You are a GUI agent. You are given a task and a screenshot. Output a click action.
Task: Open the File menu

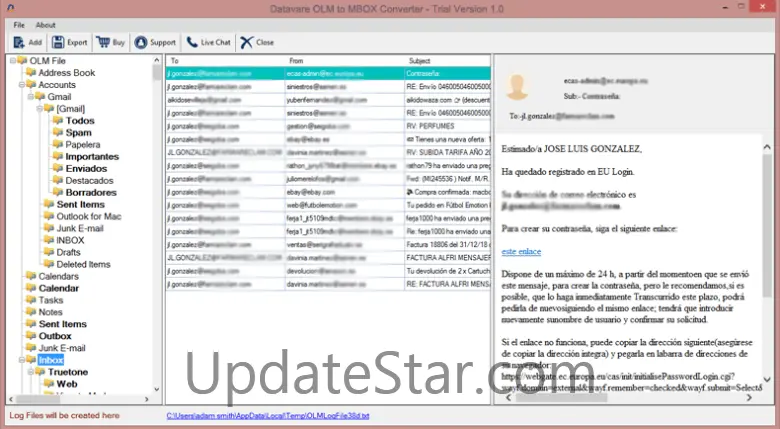point(19,25)
